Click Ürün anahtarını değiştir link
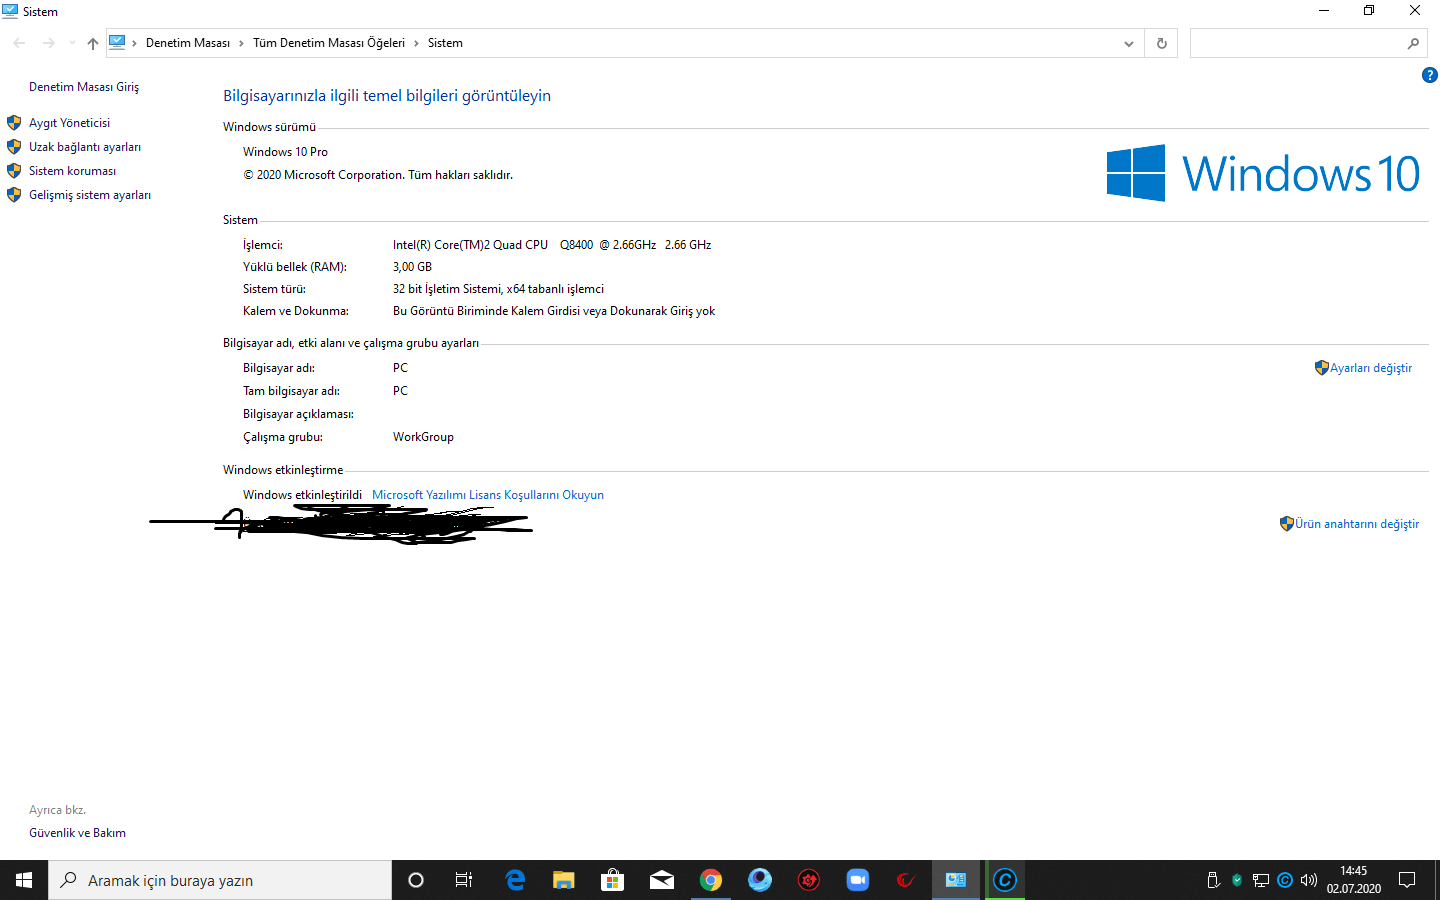1440x900 pixels. pos(1357,524)
